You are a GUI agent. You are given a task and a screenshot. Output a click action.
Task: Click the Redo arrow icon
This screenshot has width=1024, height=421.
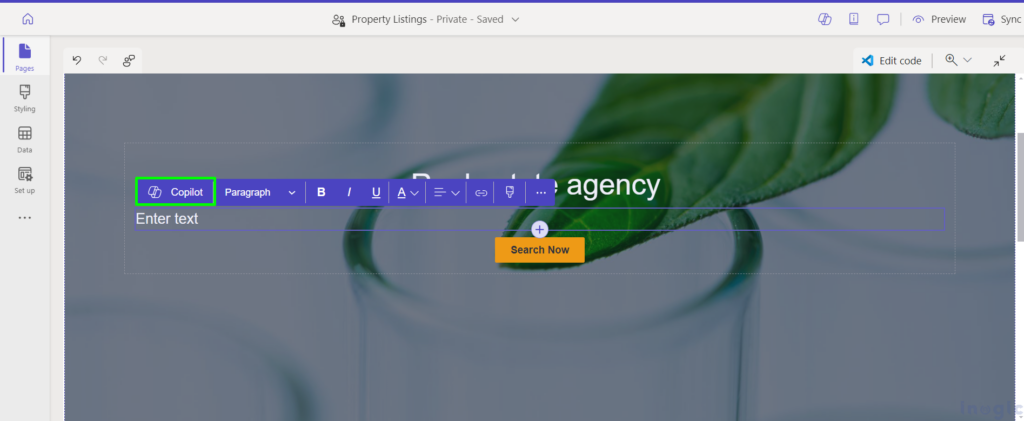tap(103, 61)
